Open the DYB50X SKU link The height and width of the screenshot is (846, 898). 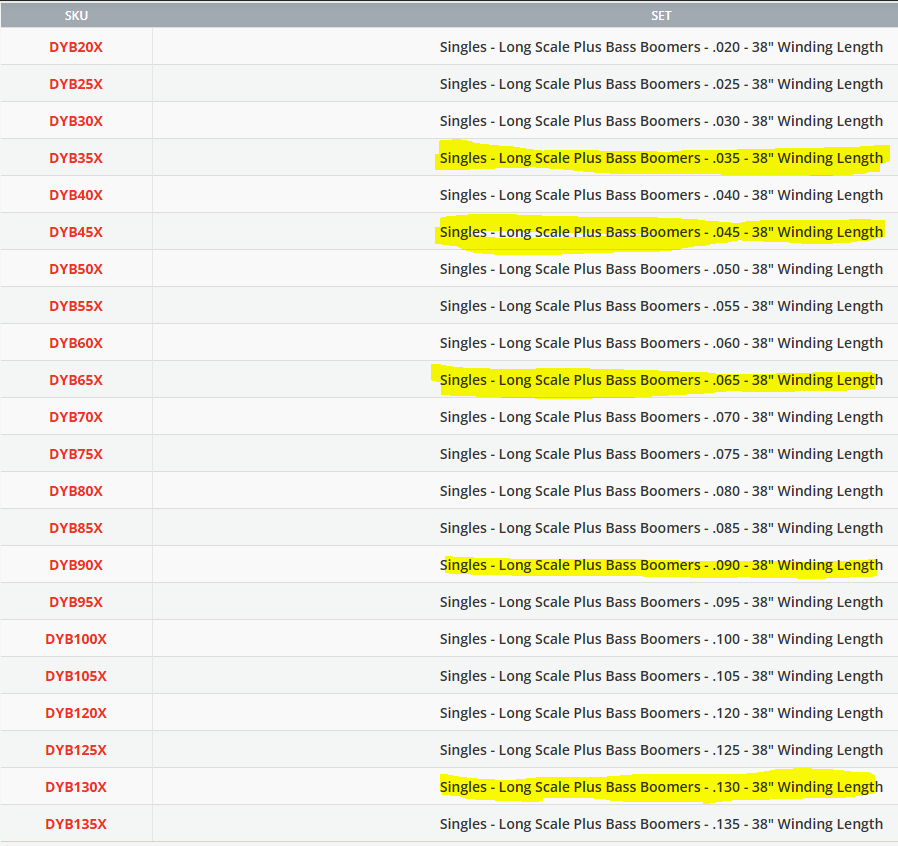[x=76, y=269]
